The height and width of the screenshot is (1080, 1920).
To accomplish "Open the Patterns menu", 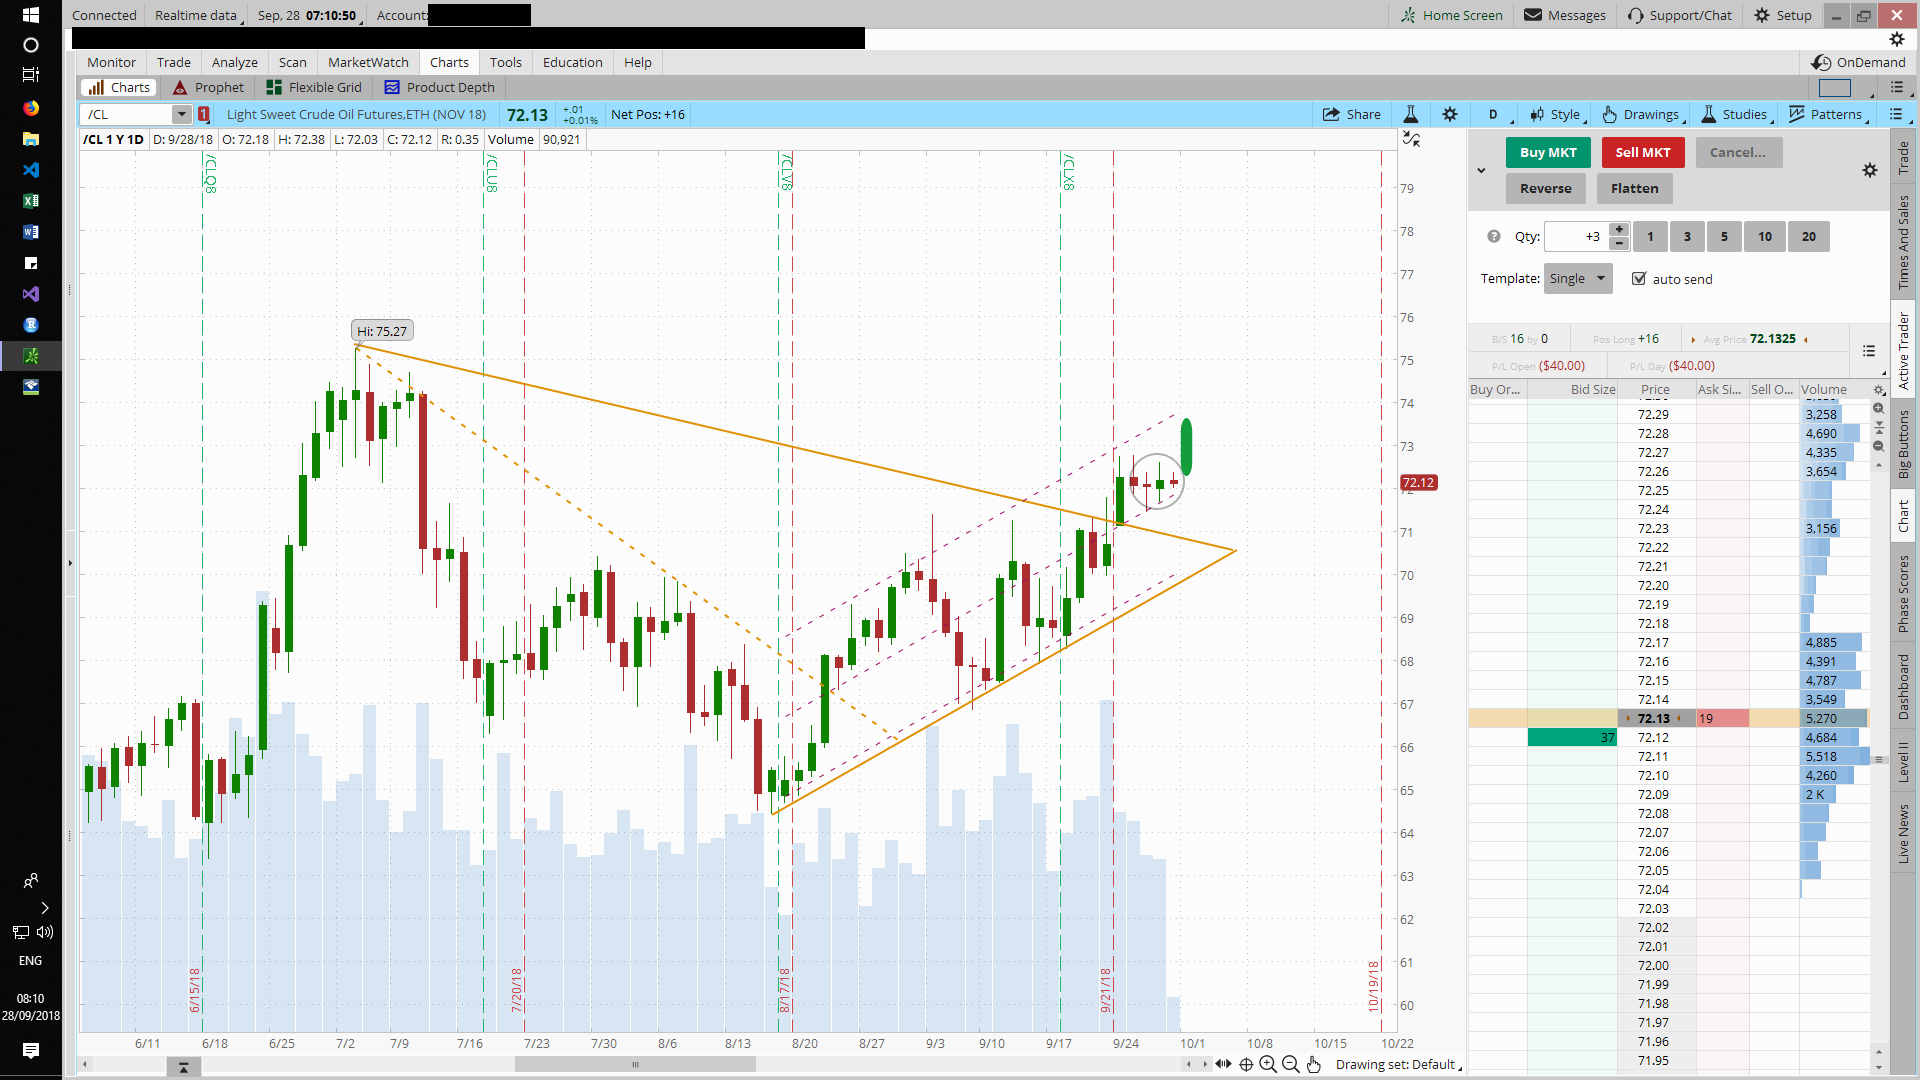I will pos(1828,114).
